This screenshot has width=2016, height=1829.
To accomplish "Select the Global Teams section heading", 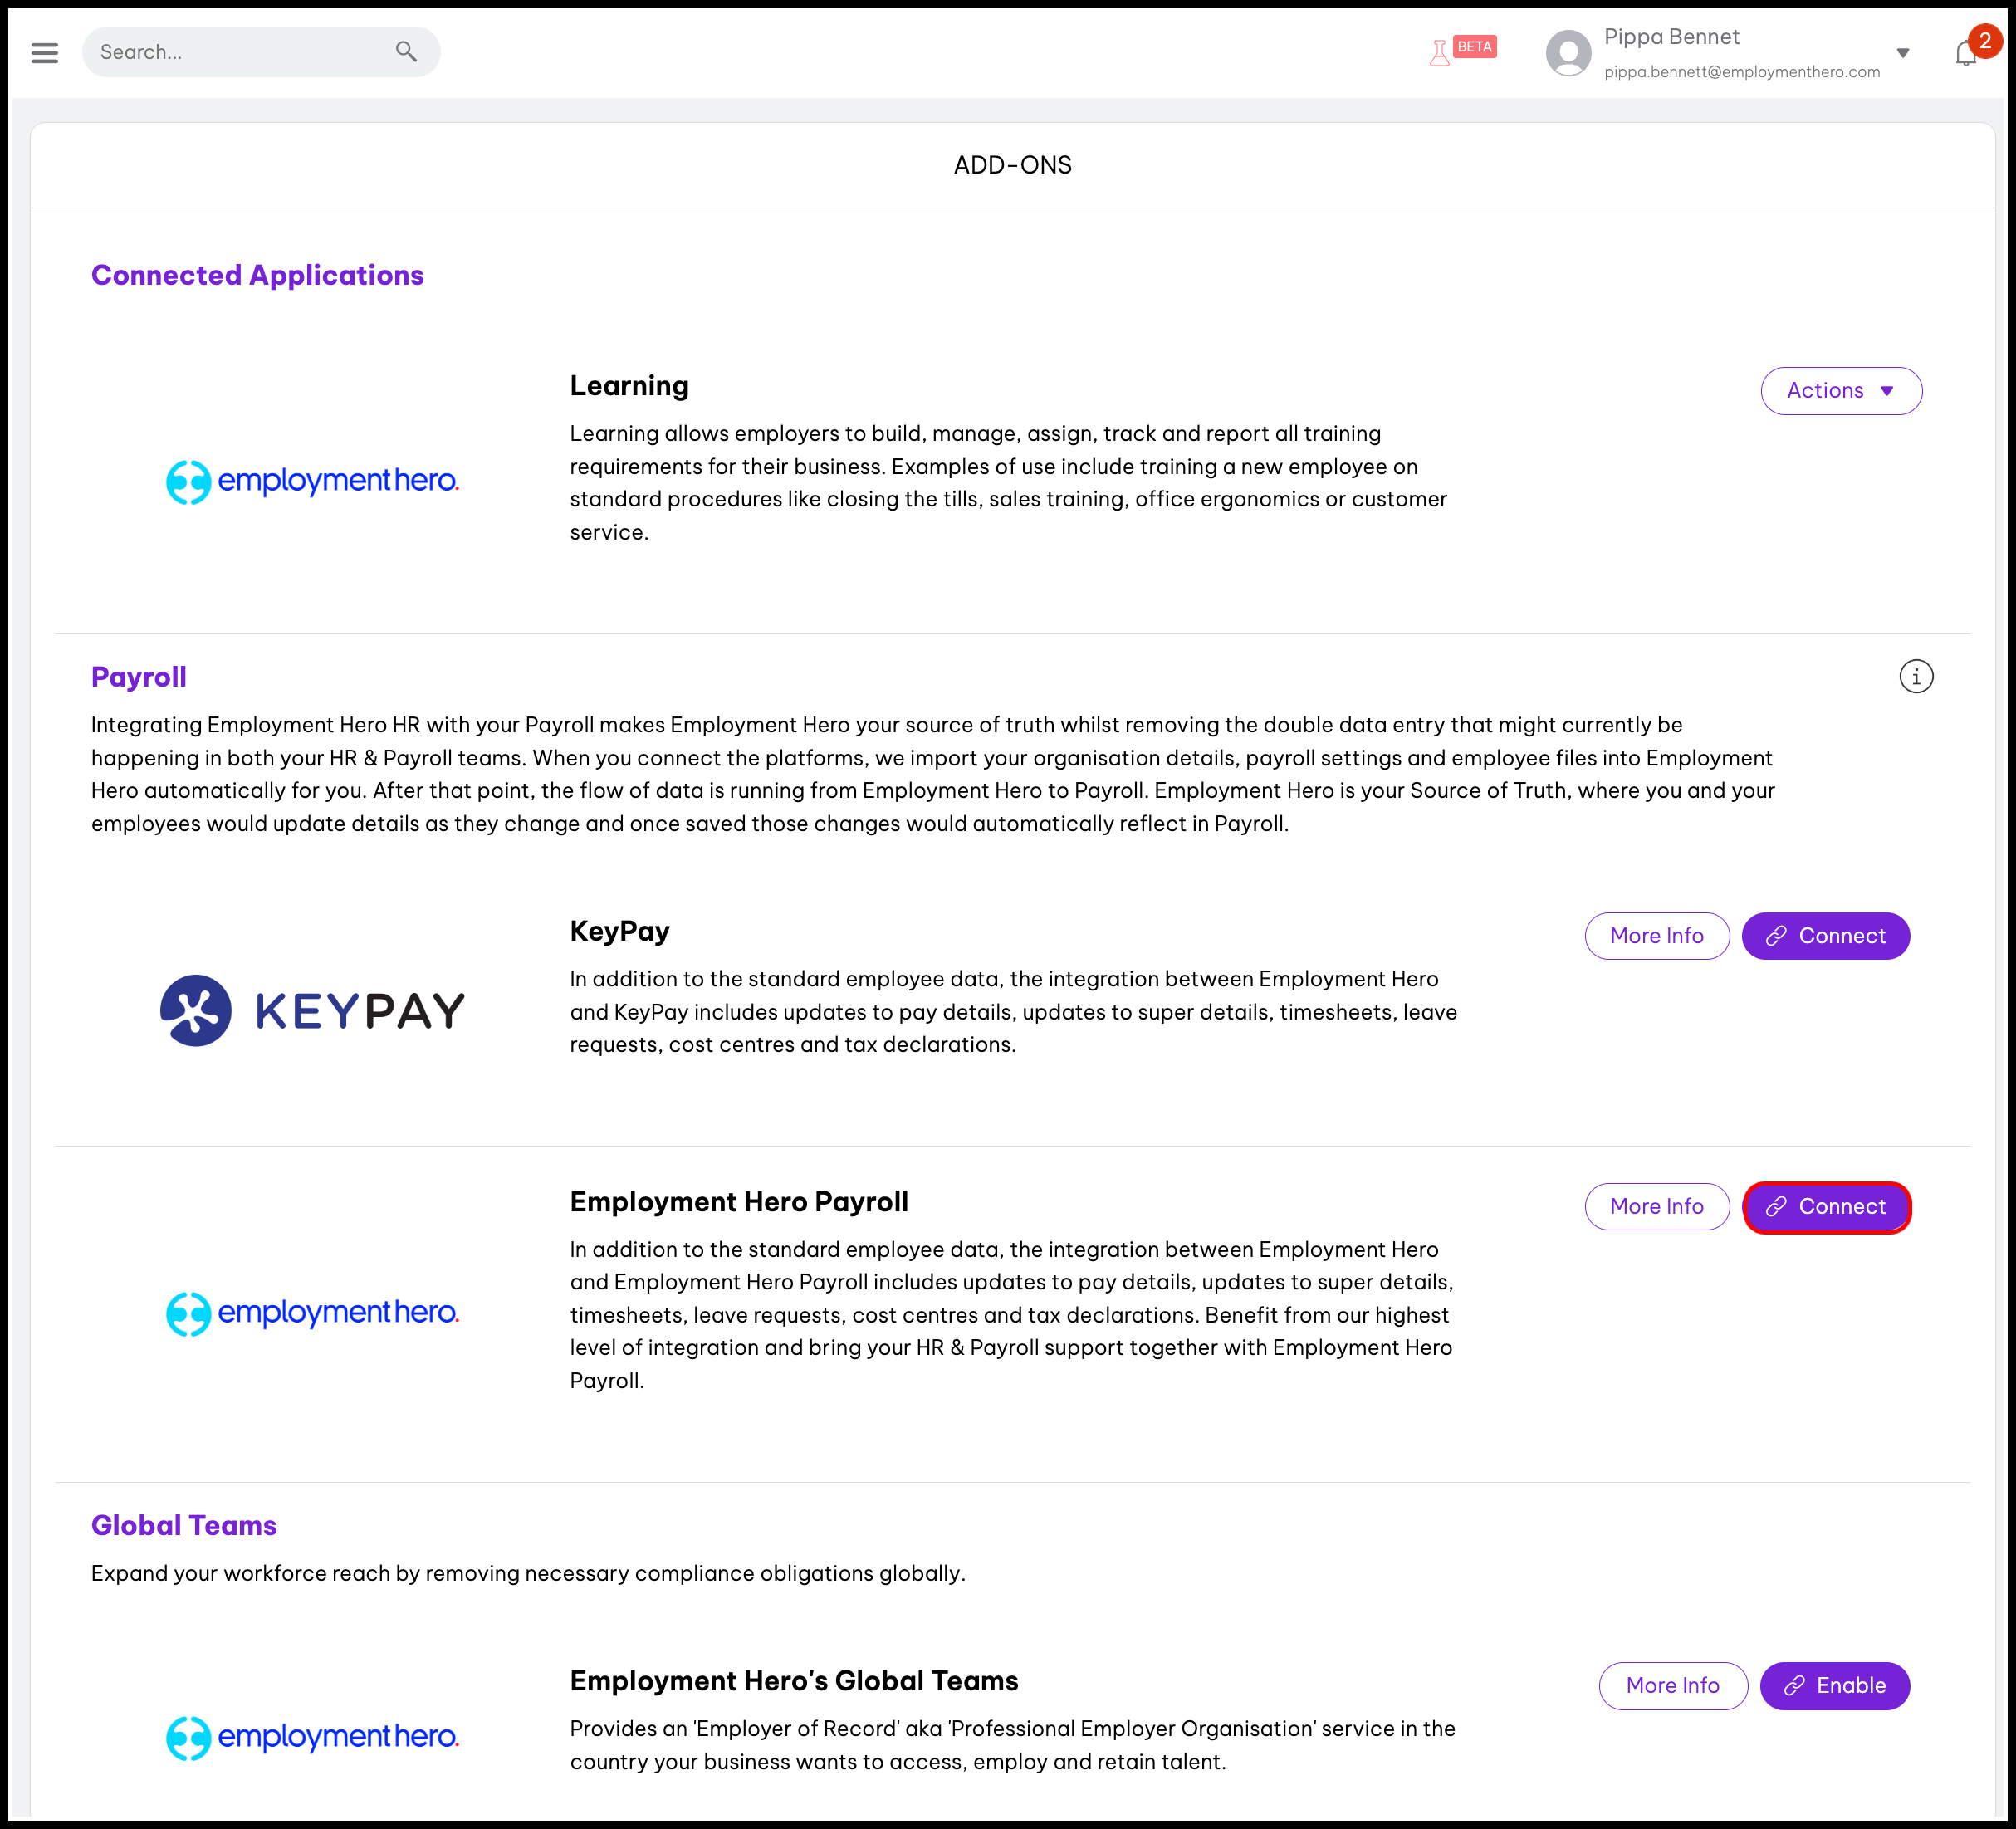I will click(x=183, y=1525).
